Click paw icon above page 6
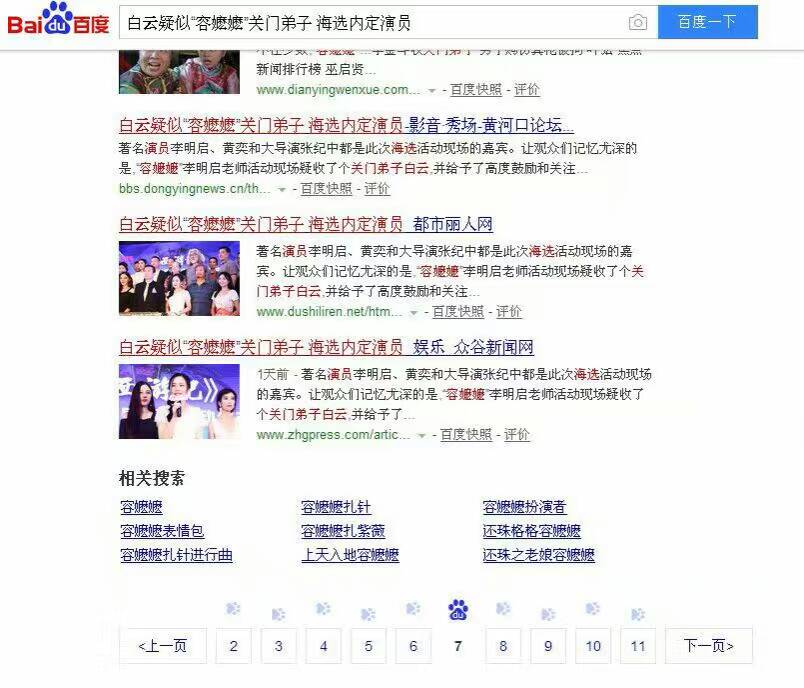This screenshot has height=688, width=804. 413,609
